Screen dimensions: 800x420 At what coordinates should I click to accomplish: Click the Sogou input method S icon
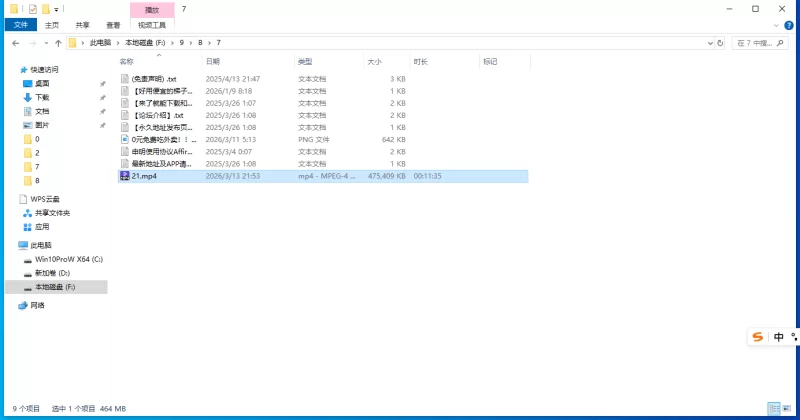[x=758, y=337]
